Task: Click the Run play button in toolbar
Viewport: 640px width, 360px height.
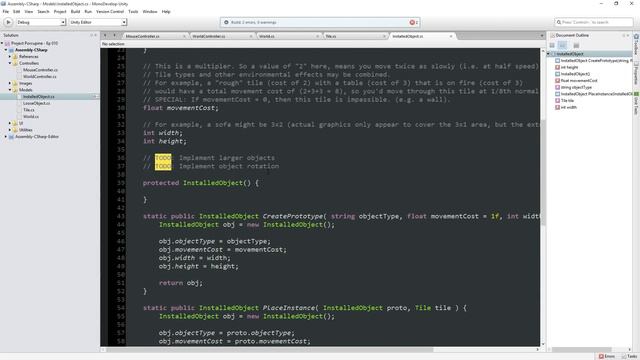Action: coord(8,22)
